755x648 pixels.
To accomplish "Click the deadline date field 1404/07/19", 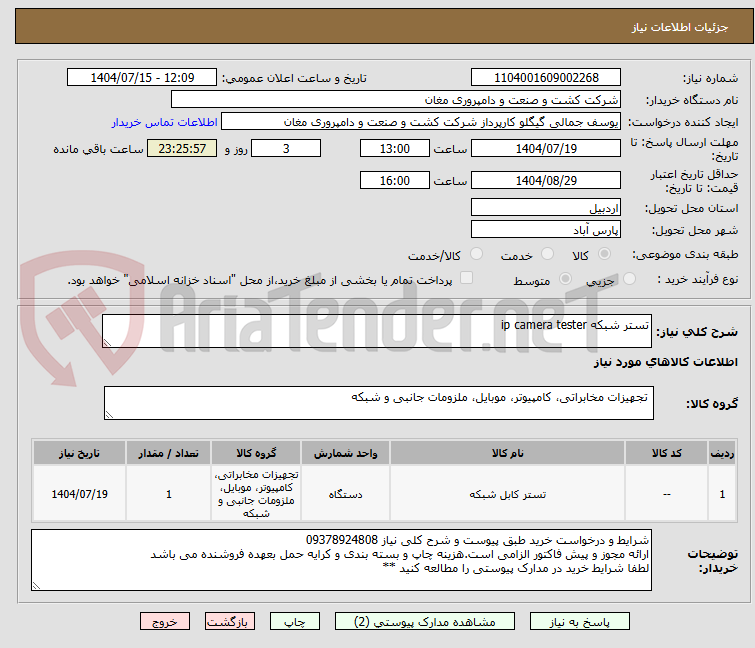I will coord(546,148).
